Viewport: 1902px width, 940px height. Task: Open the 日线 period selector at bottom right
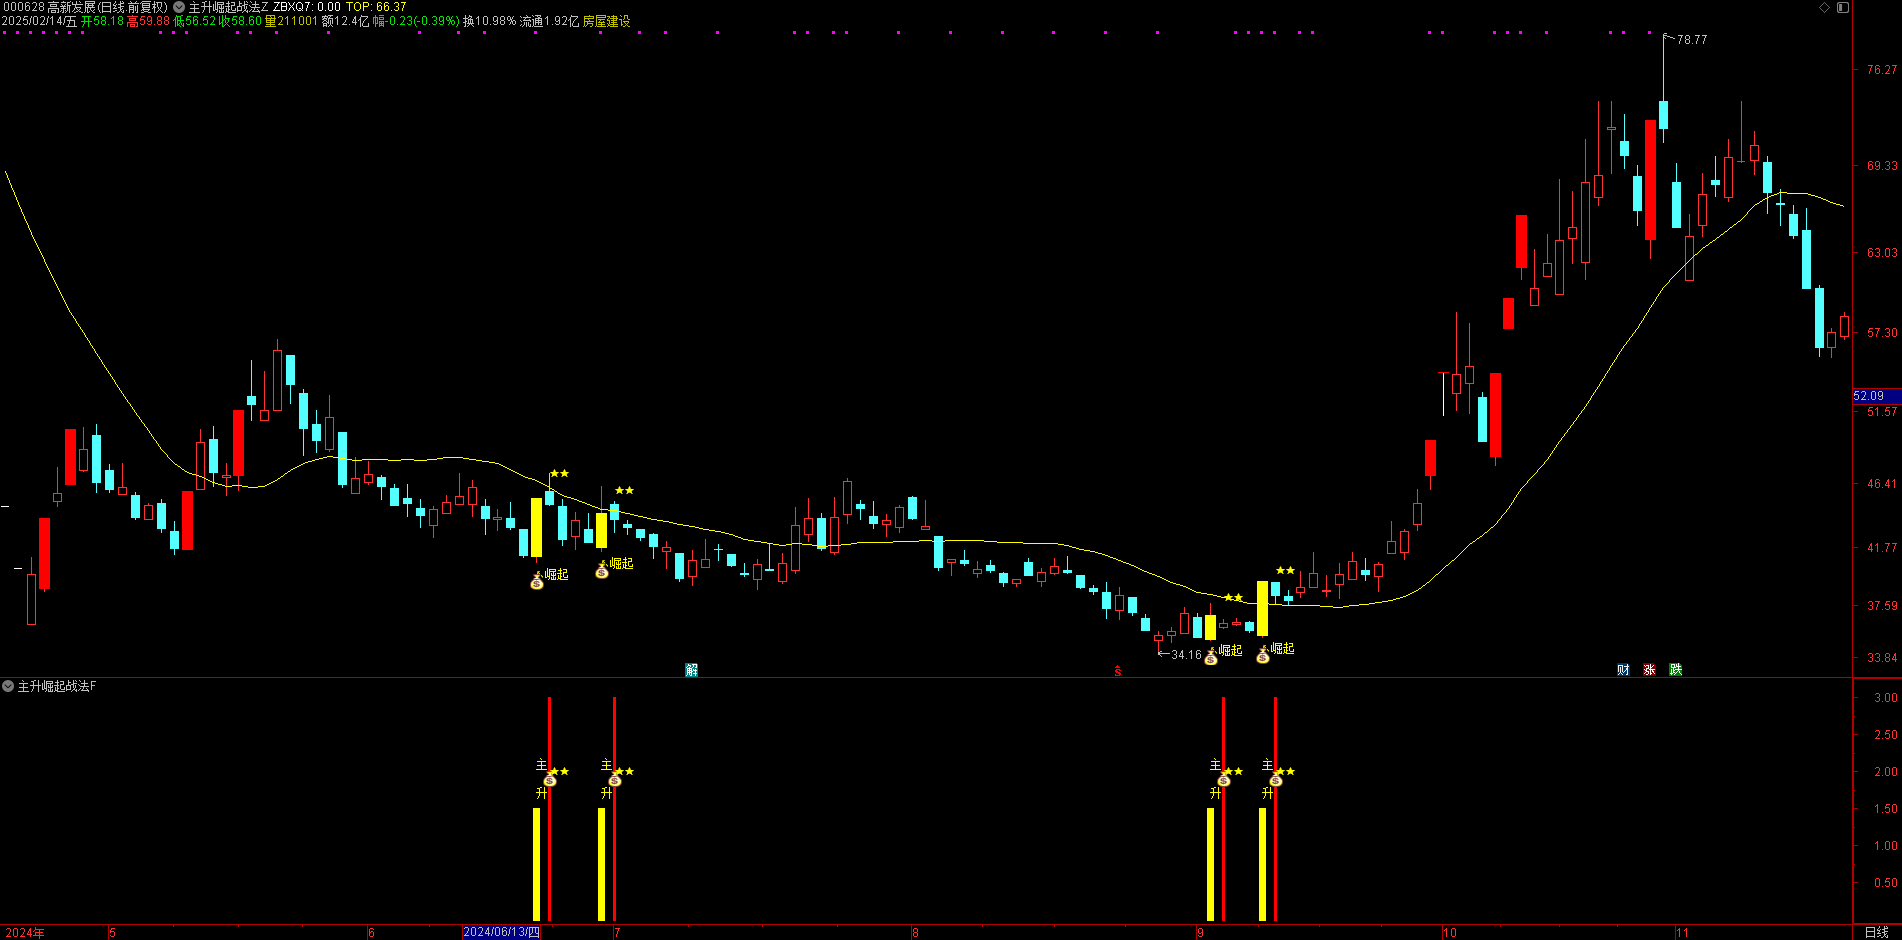[1876, 932]
